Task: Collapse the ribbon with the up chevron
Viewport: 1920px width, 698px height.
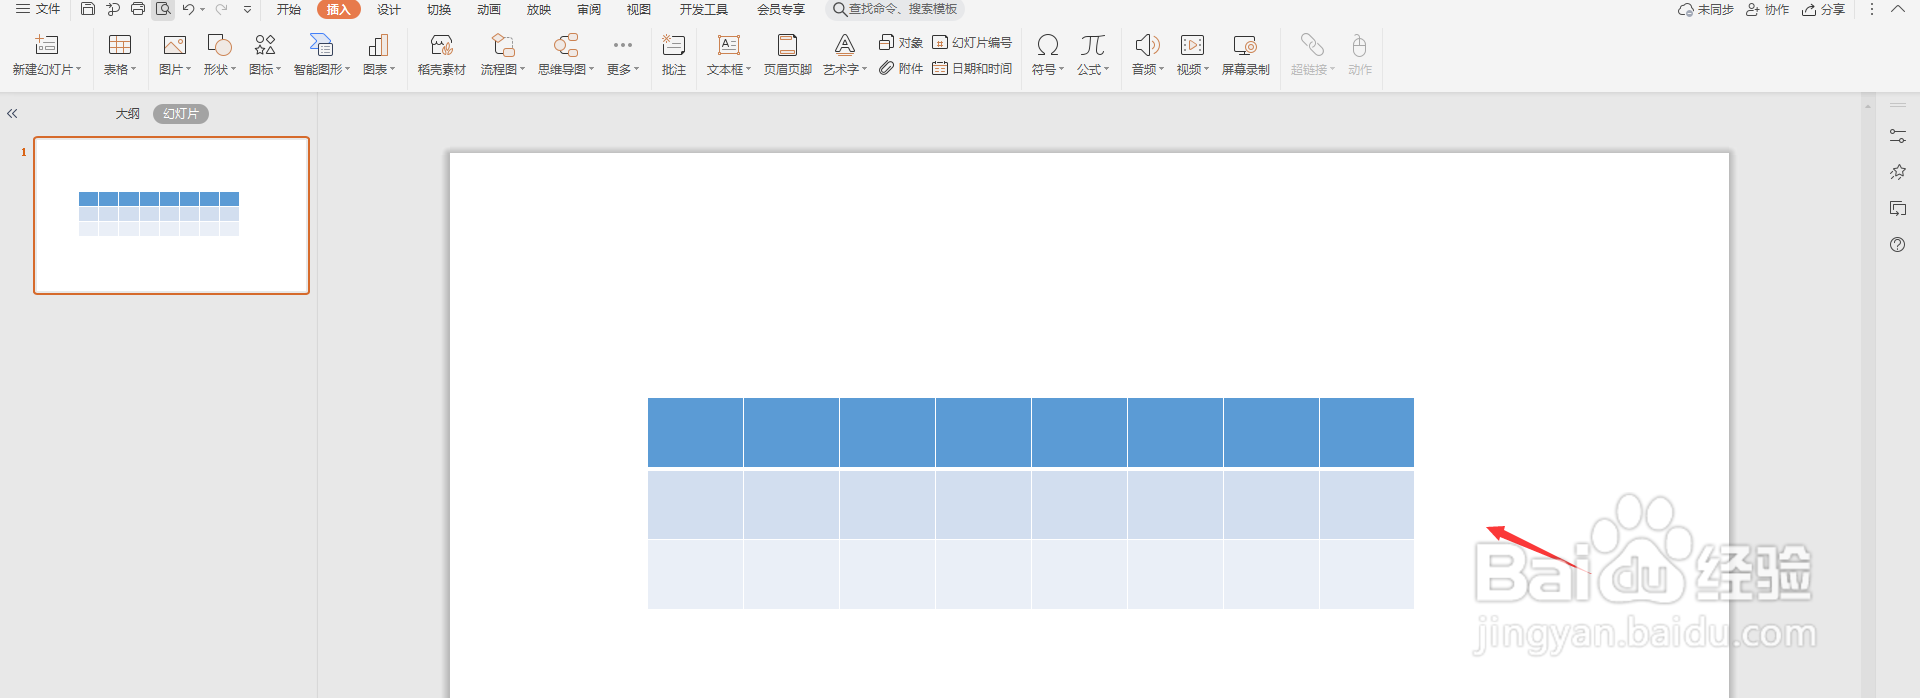Action: pos(1898,9)
